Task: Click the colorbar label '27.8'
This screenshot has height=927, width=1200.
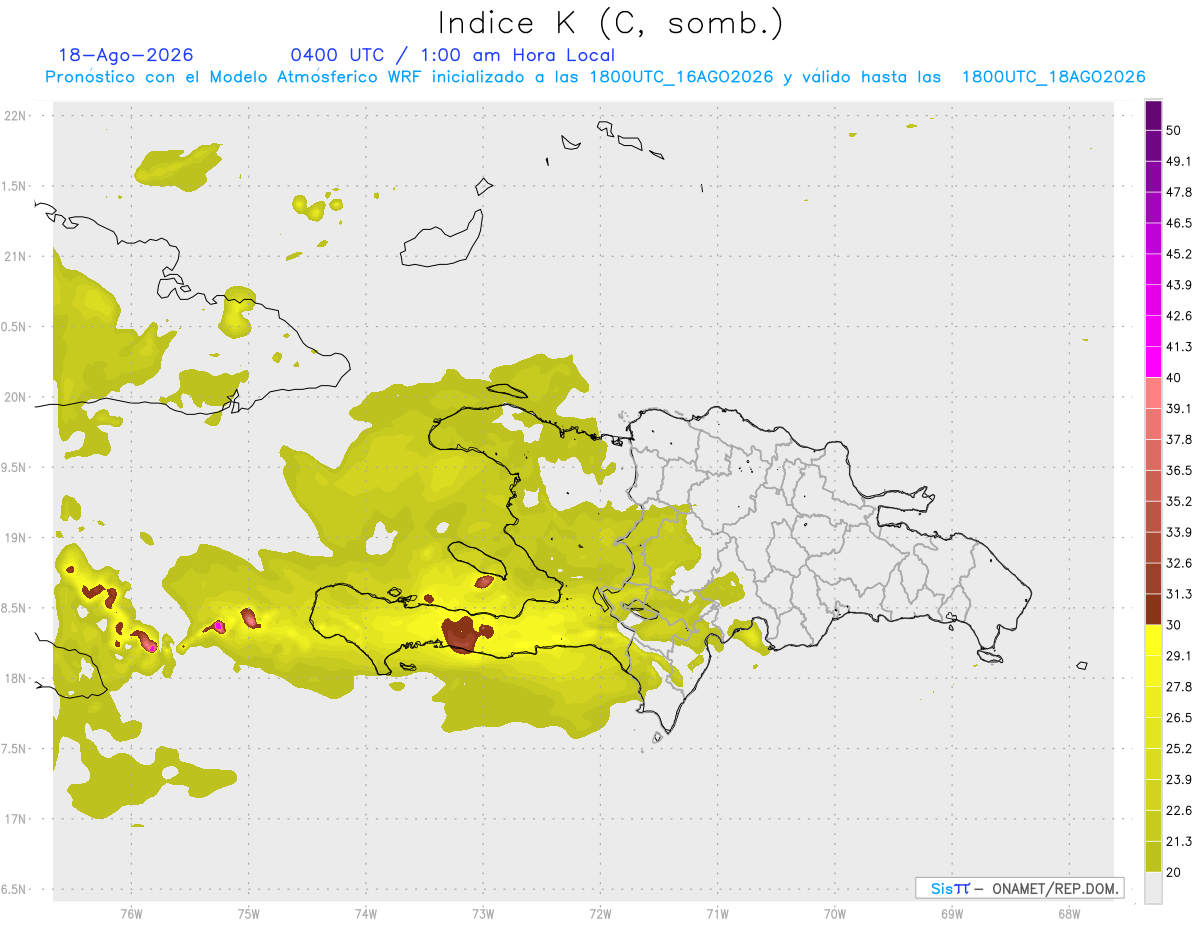Action: tap(1179, 686)
